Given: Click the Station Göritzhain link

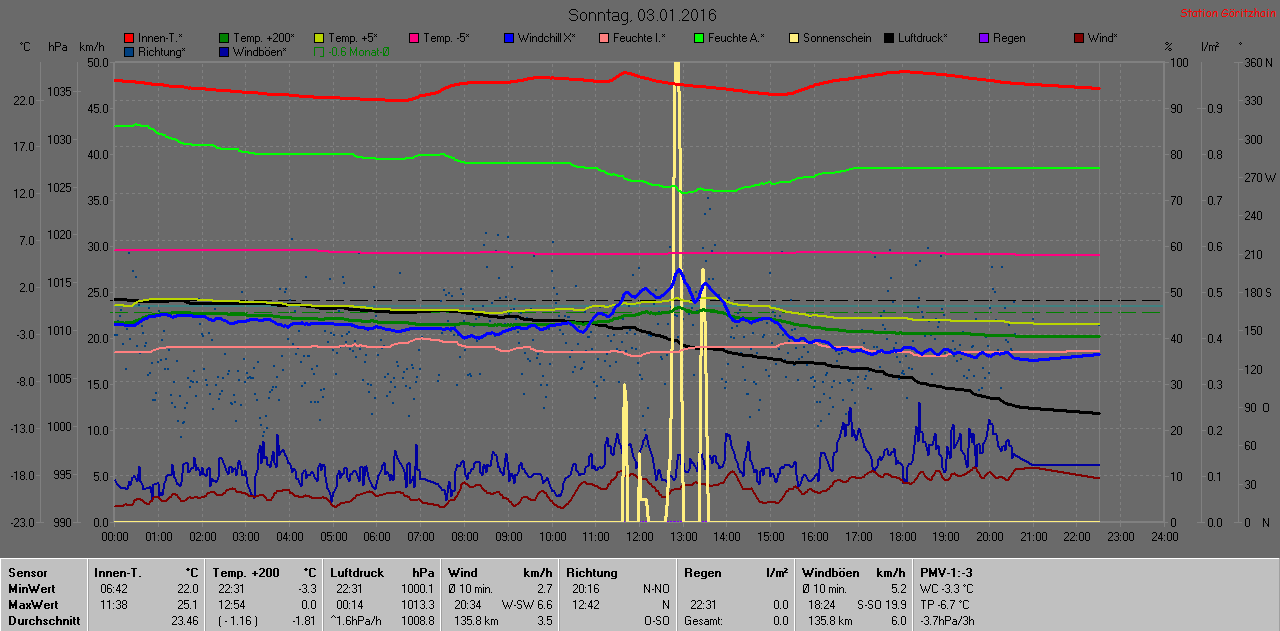Looking at the screenshot, I should 1227,13.
